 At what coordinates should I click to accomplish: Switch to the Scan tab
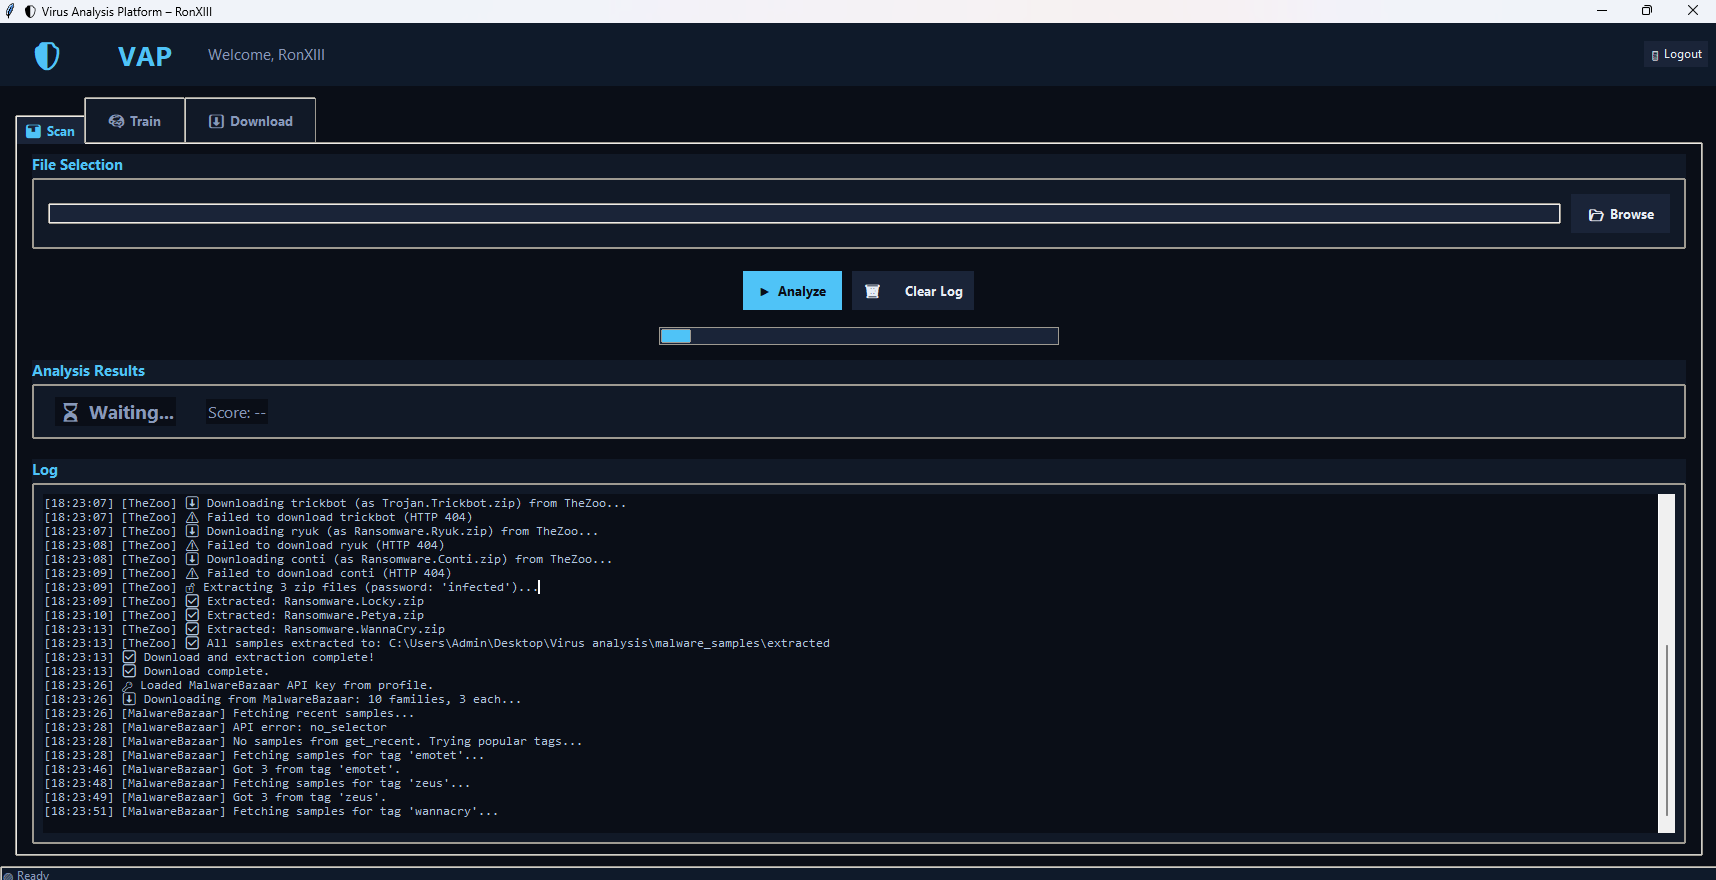(50, 131)
